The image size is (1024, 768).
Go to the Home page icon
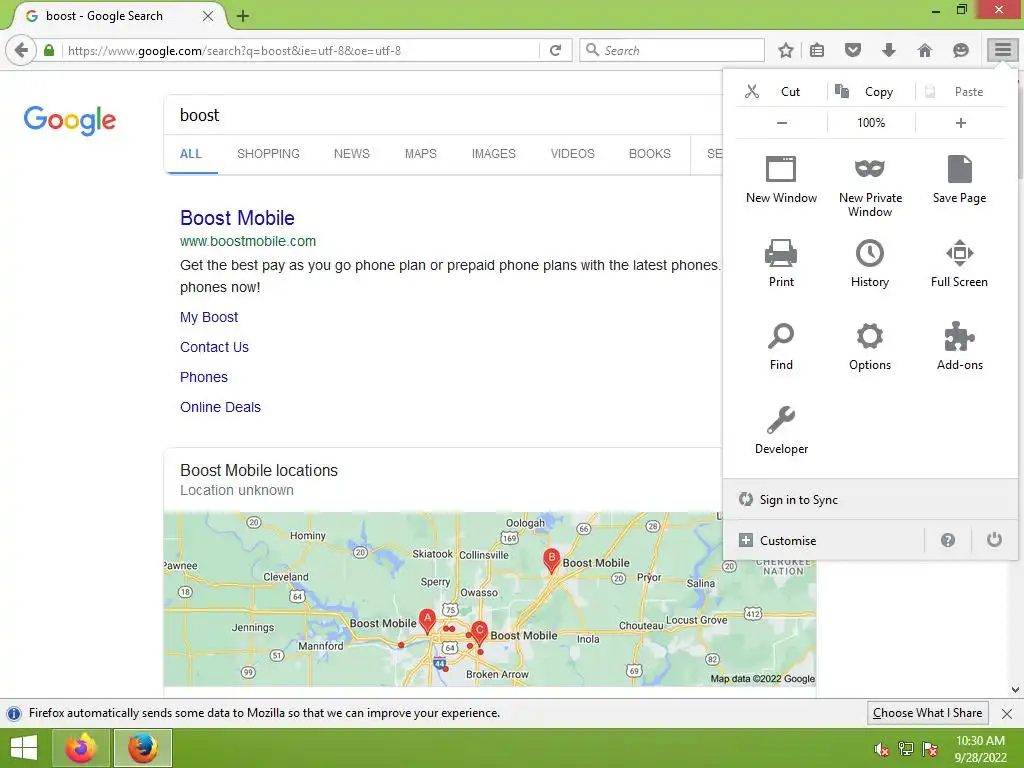click(925, 50)
